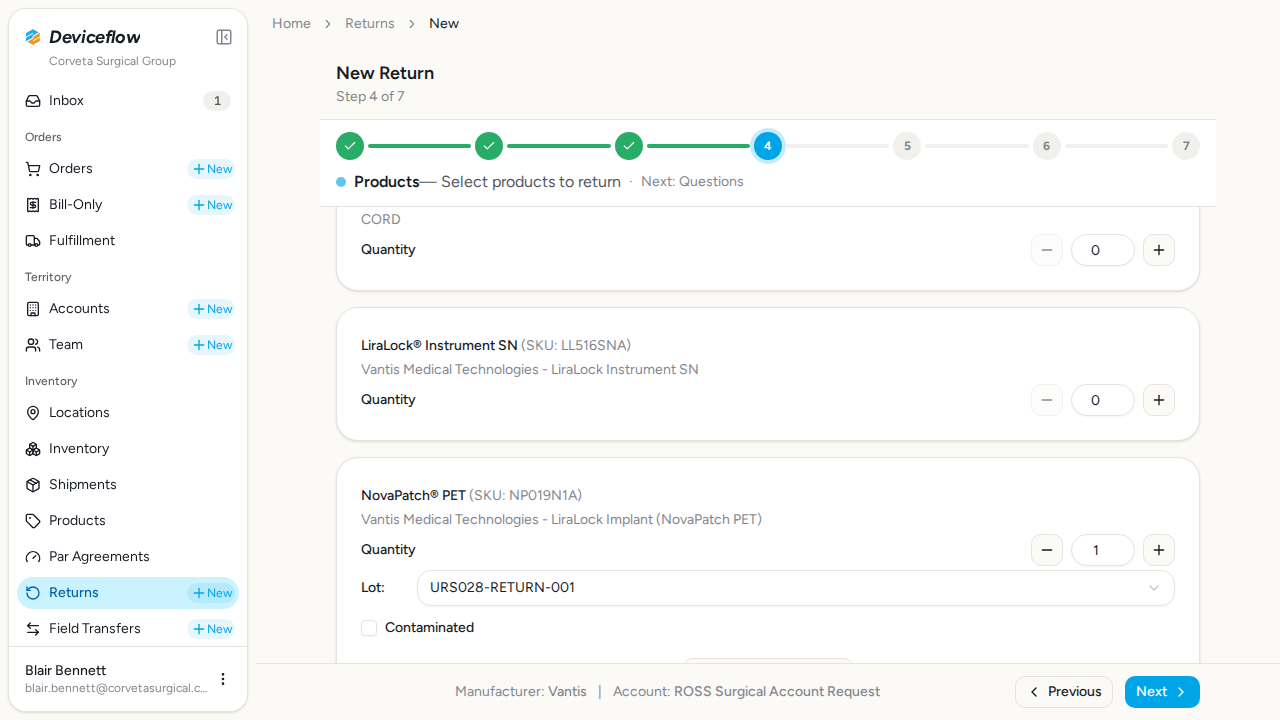The image size is (1280, 720).
Task: Click the 'New Return' page heading
Action: 385,73
